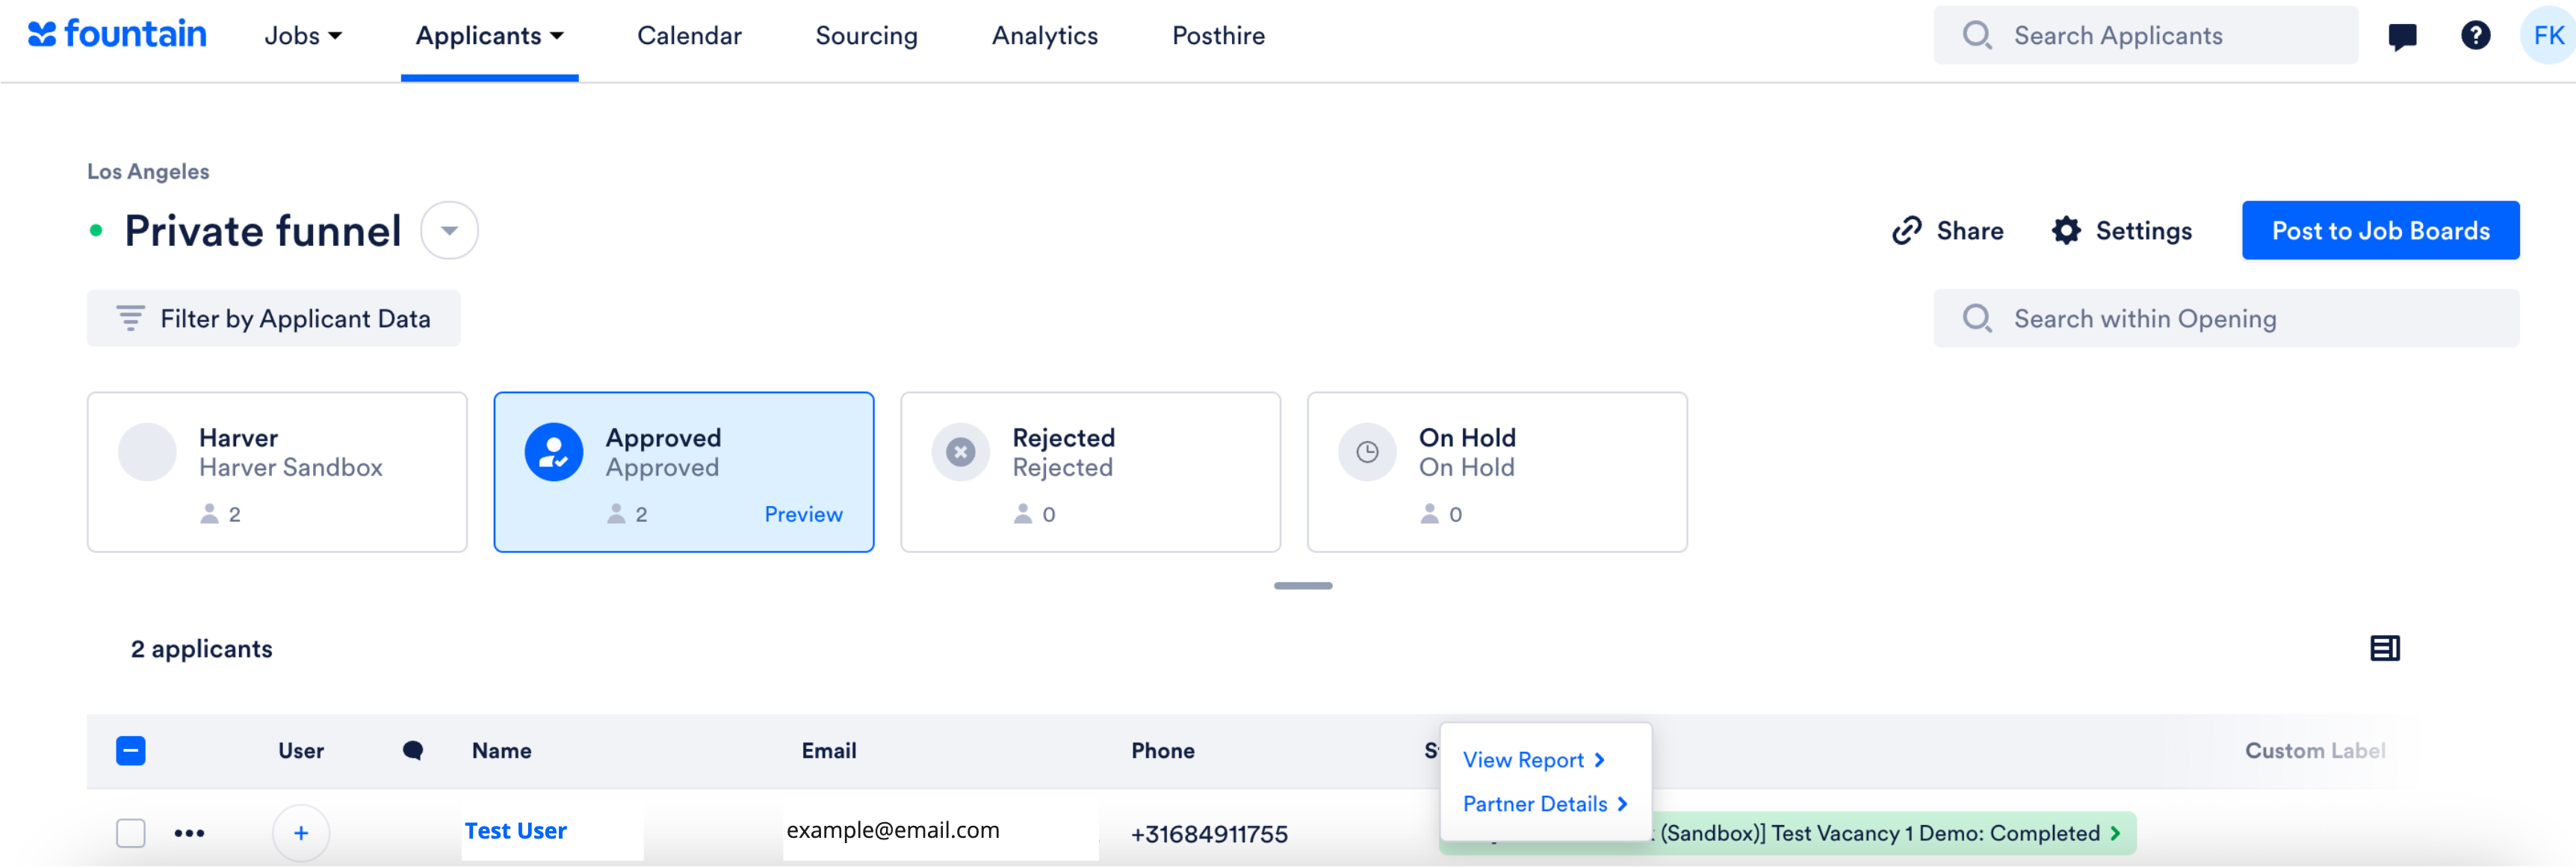Open the Analytics tab
Image resolution: width=2576 pixels, height=867 pixels.
pyautogui.click(x=1044, y=36)
